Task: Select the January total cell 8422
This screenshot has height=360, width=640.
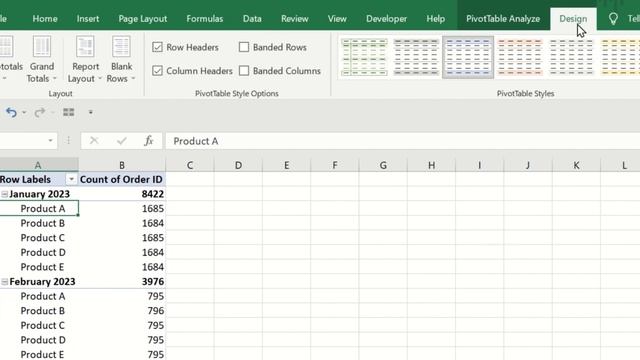Action: click(122, 194)
